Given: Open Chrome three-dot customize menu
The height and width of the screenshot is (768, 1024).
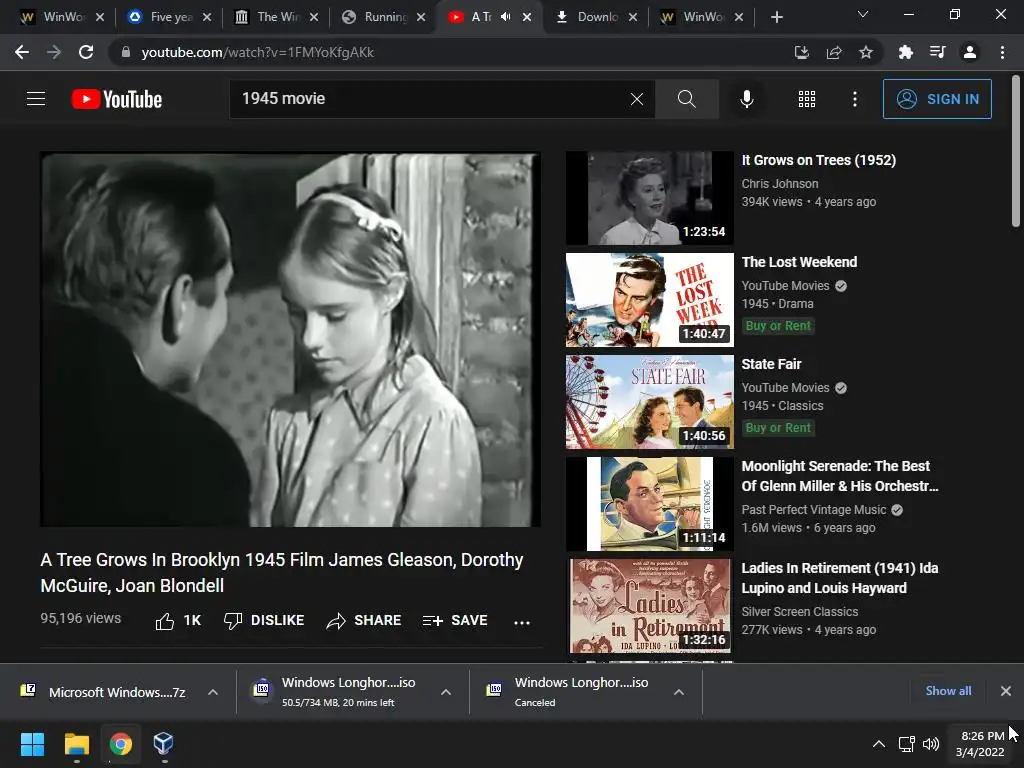Looking at the screenshot, I should 1002,52.
